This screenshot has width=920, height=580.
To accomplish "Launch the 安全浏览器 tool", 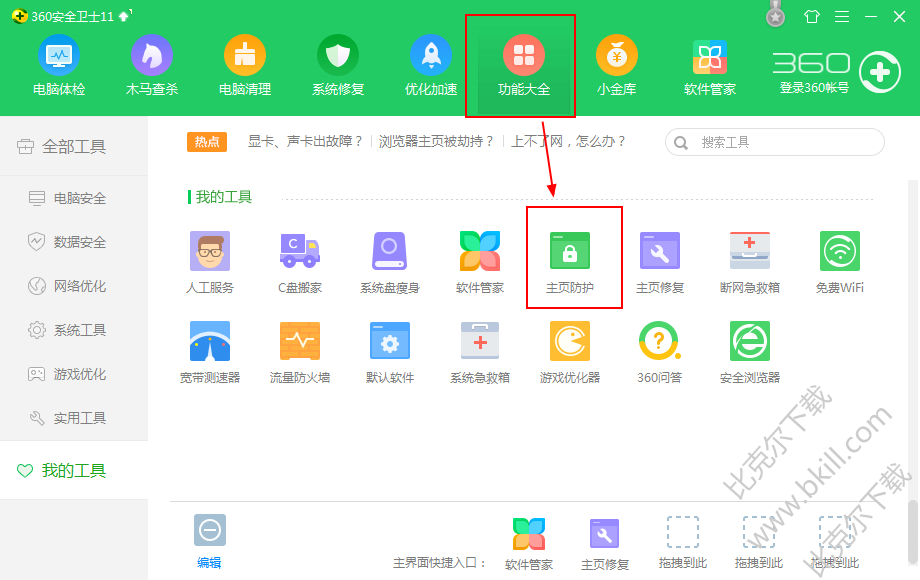I will [x=750, y=352].
